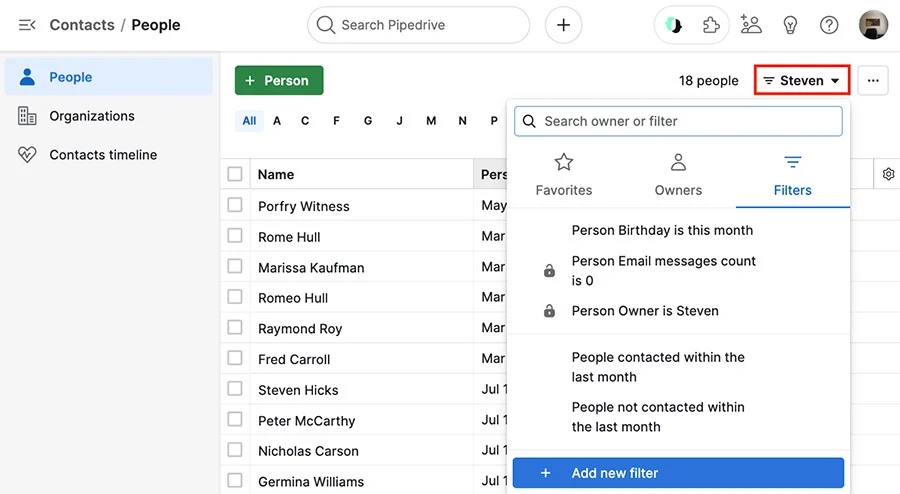Filter contacts by letter N
Viewport: 900px width, 494px height.
tap(463, 120)
